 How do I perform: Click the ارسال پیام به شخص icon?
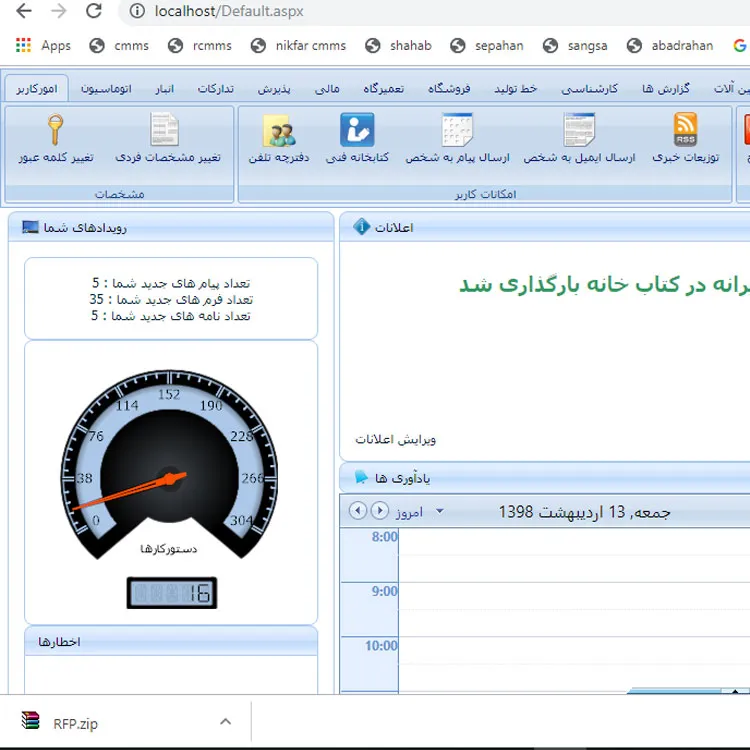click(x=457, y=130)
